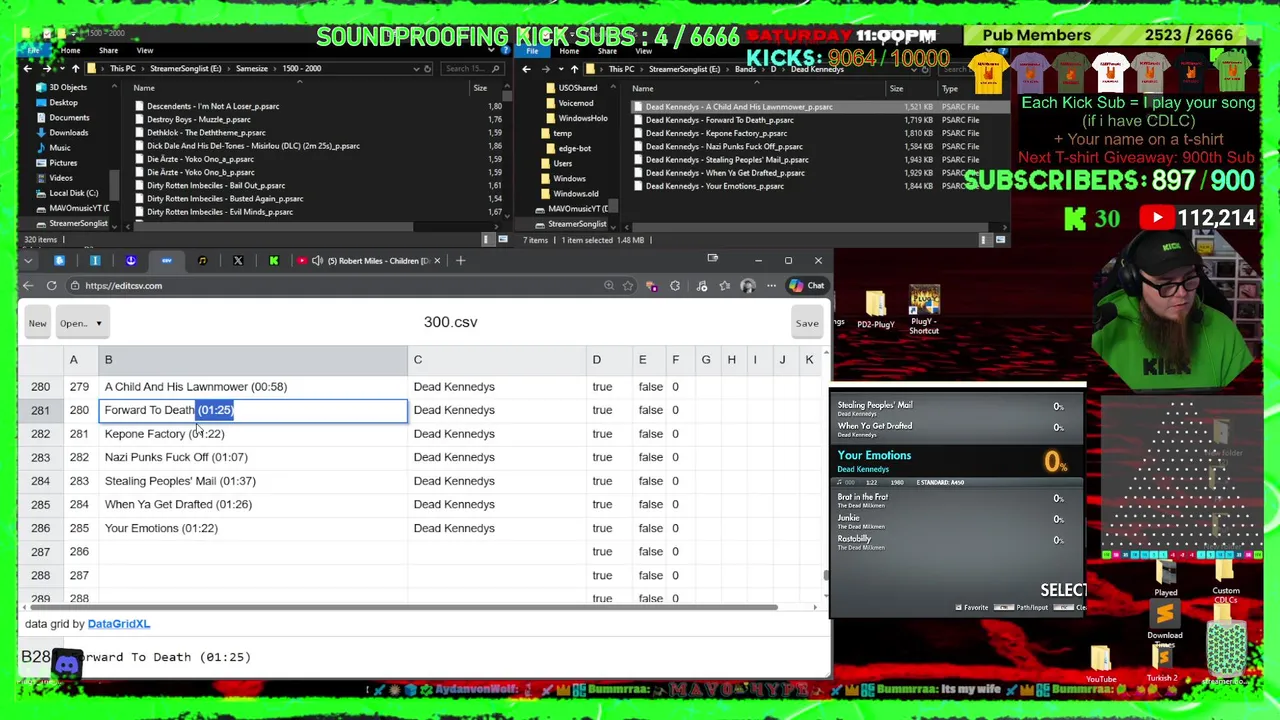Select cell 'Your Emotions (01:22)'
The height and width of the screenshot is (720, 1280).
coord(252,528)
